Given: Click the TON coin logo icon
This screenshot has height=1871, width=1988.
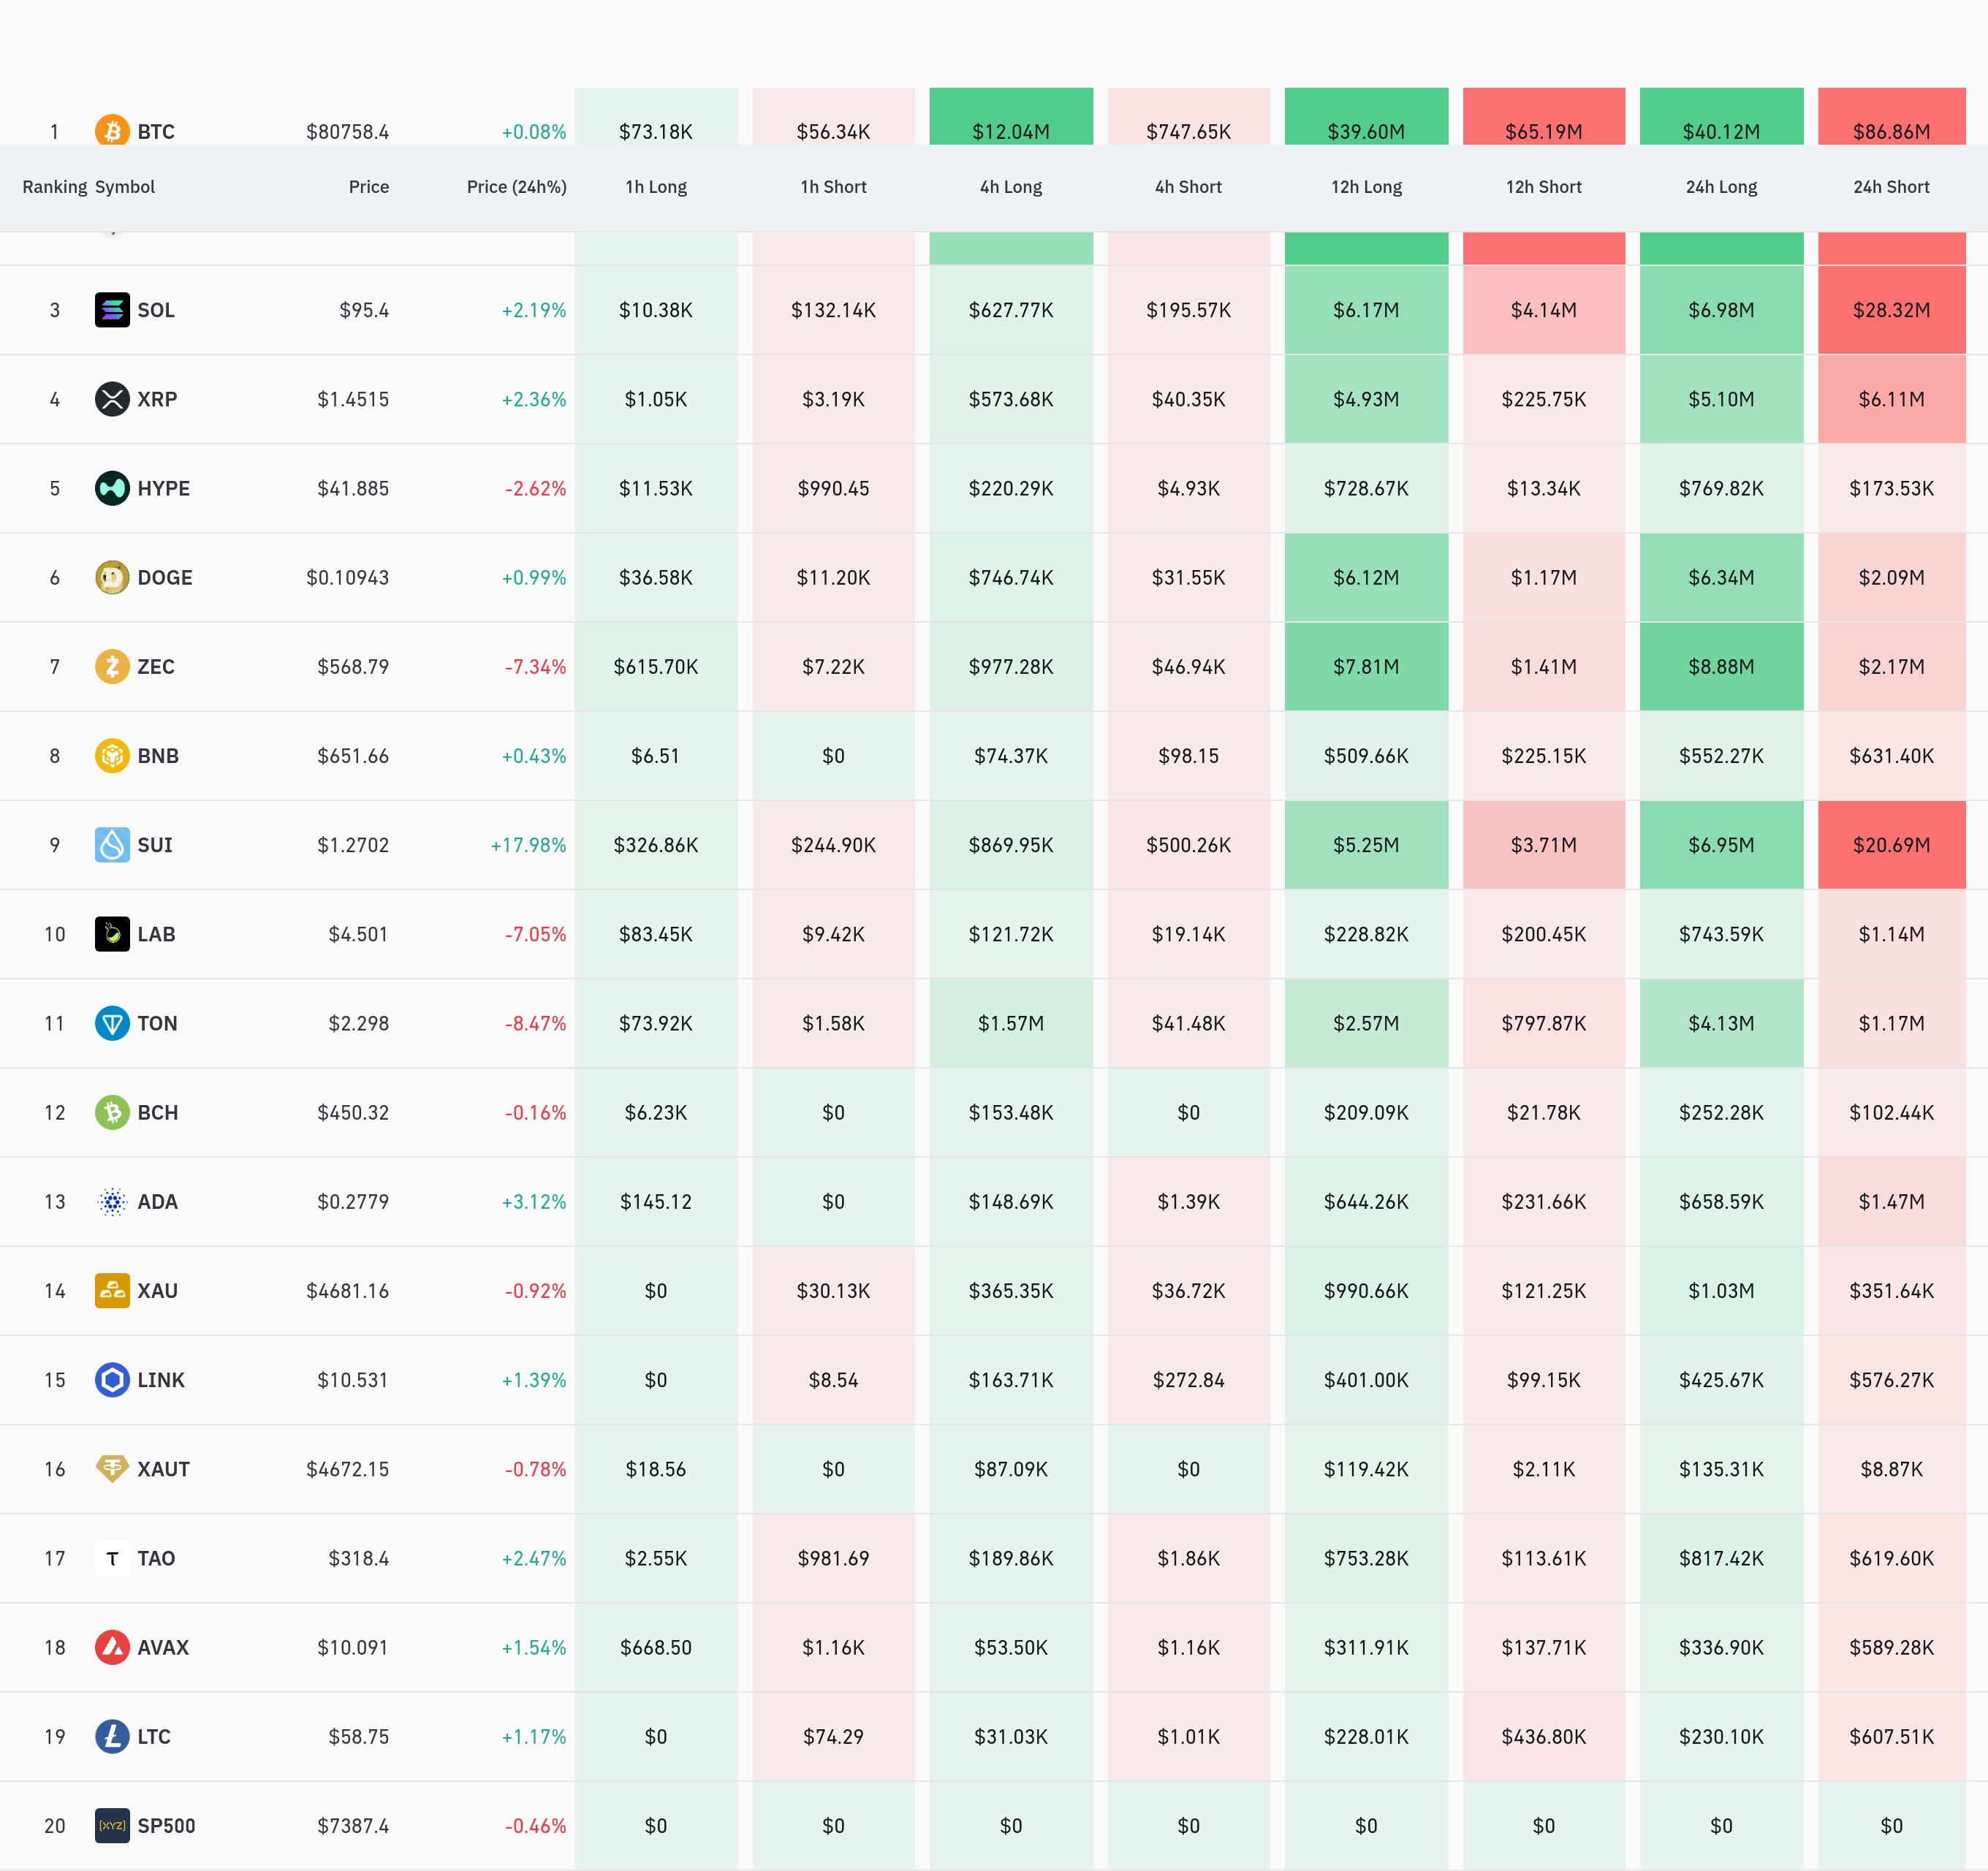Looking at the screenshot, I should [112, 1023].
